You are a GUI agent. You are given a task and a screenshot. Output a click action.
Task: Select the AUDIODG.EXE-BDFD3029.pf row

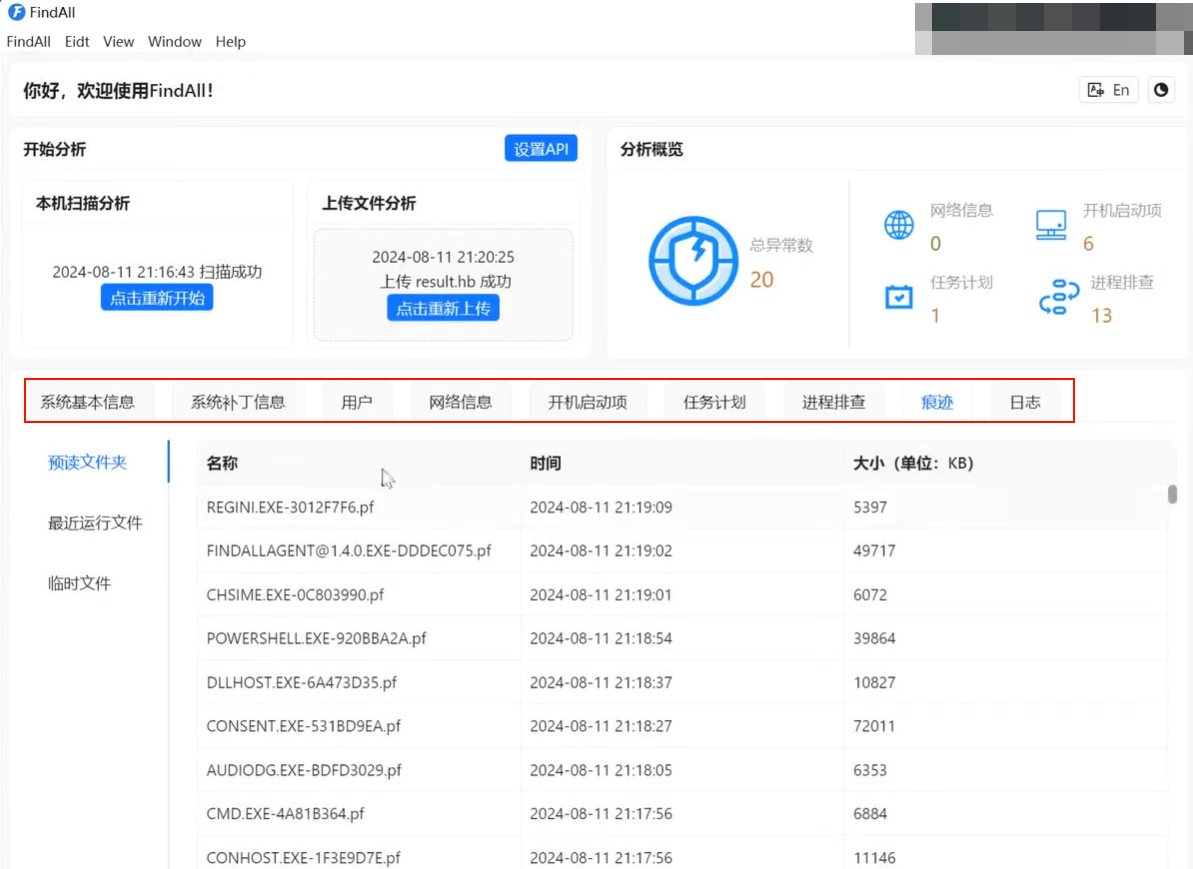click(682, 770)
